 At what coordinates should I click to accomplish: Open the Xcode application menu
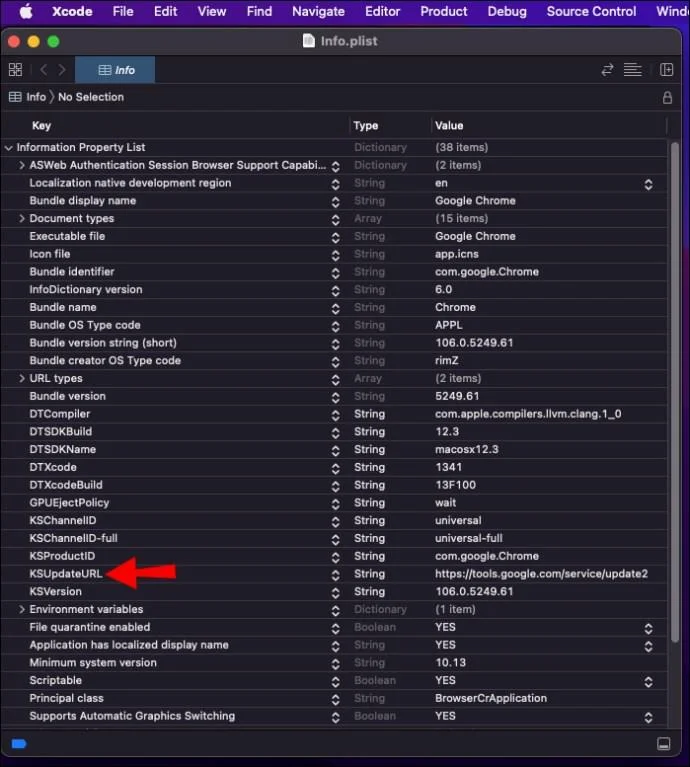(72, 11)
